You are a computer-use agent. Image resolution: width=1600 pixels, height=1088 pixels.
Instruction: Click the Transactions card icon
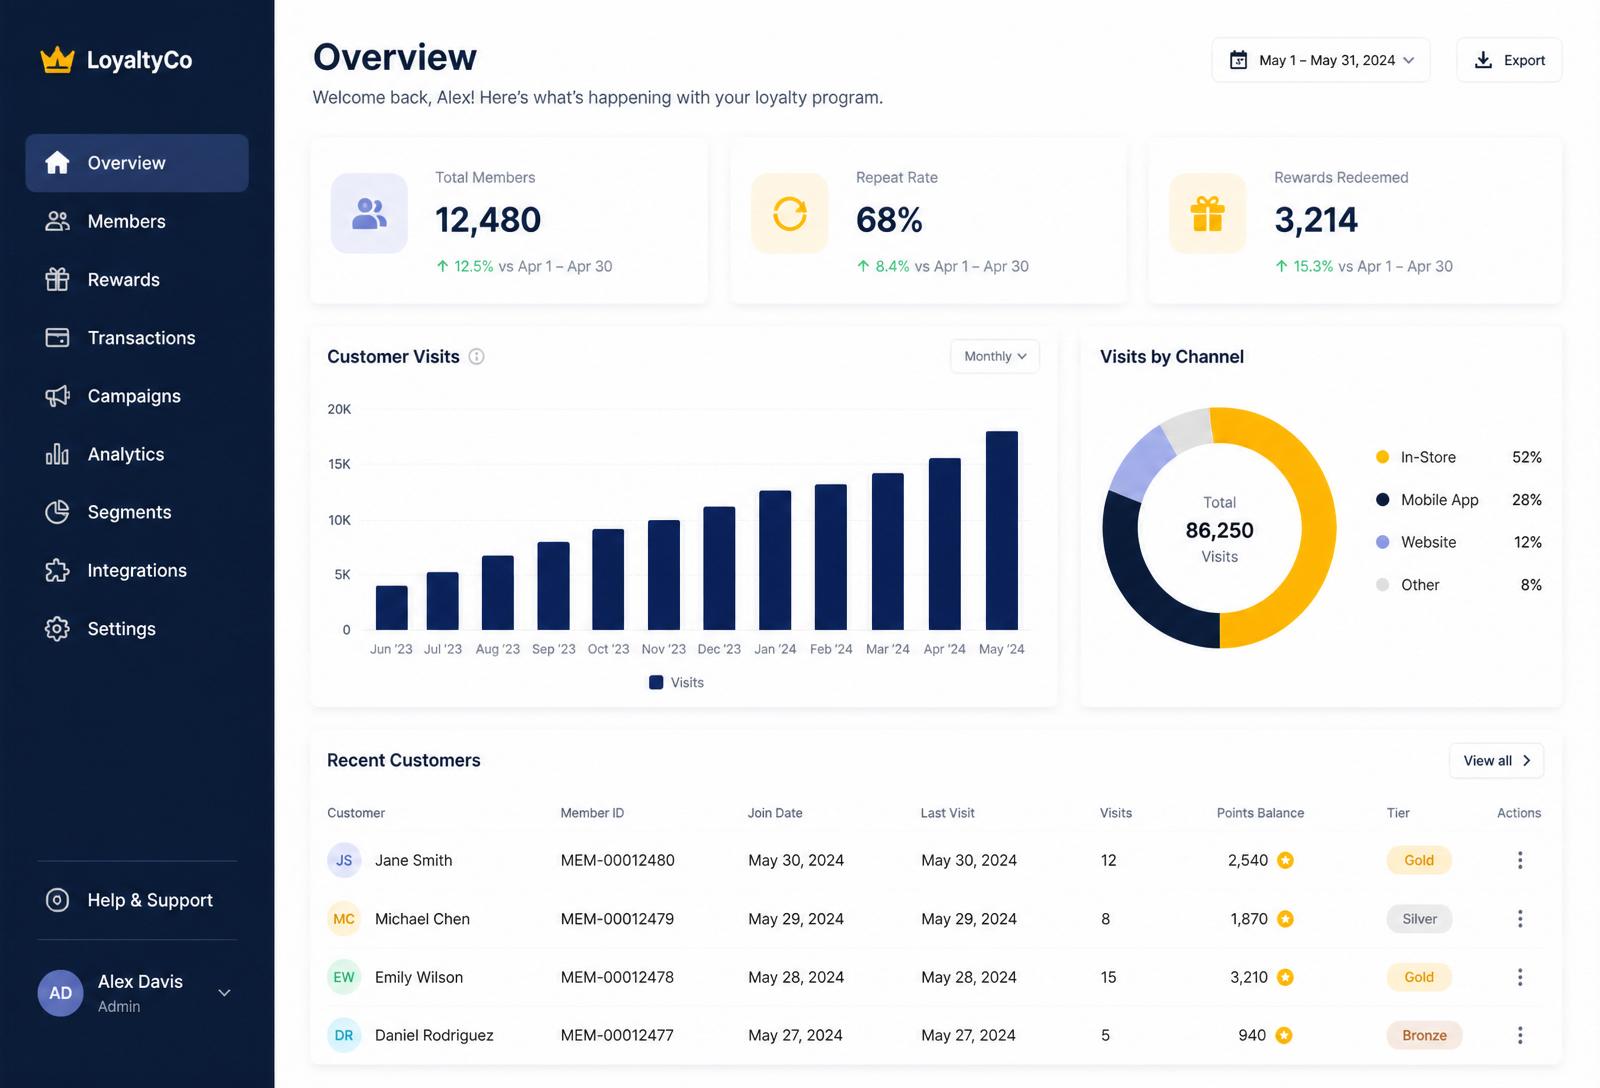pos(57,338)
